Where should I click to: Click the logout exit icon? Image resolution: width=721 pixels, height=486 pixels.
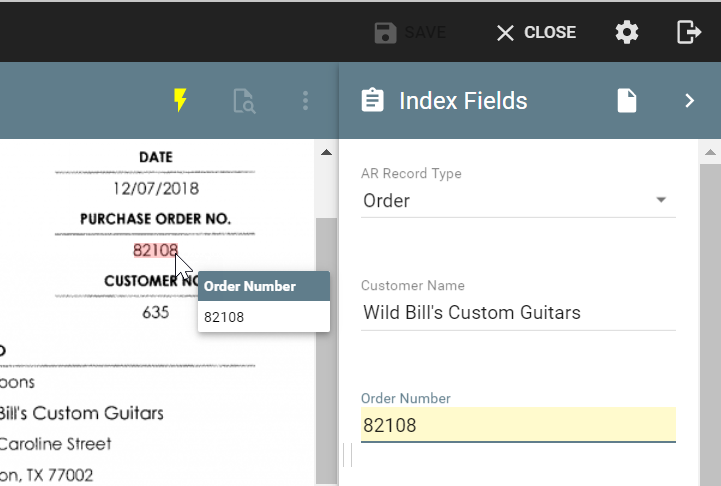[x=689, y=33]
